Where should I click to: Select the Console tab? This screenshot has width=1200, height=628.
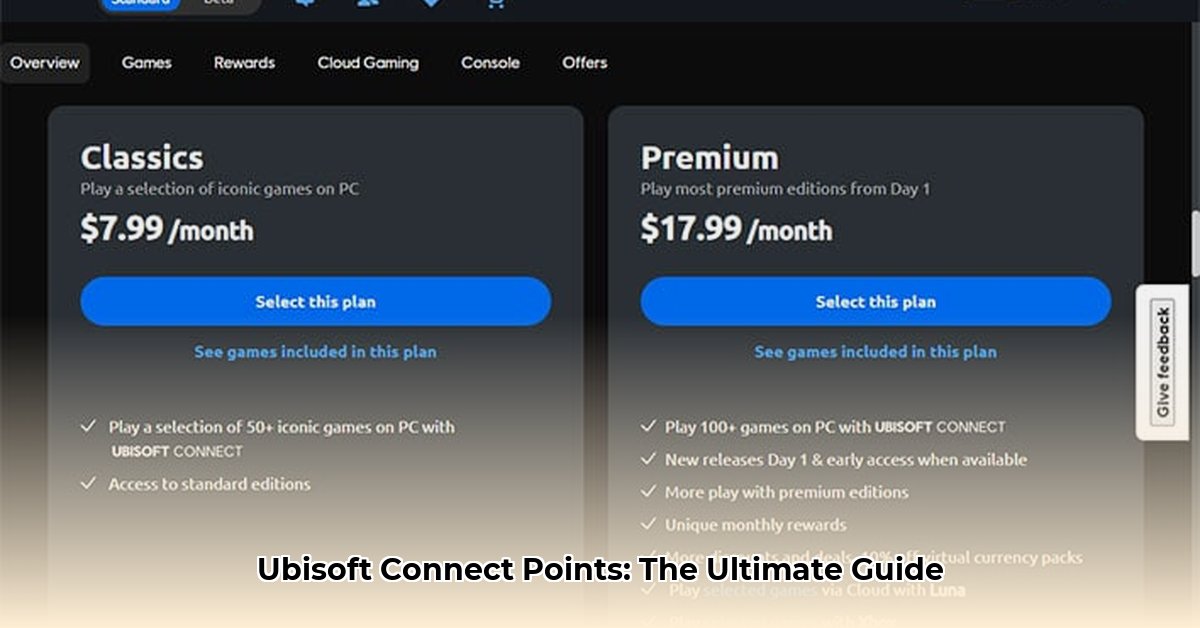[x=490, y=63]
